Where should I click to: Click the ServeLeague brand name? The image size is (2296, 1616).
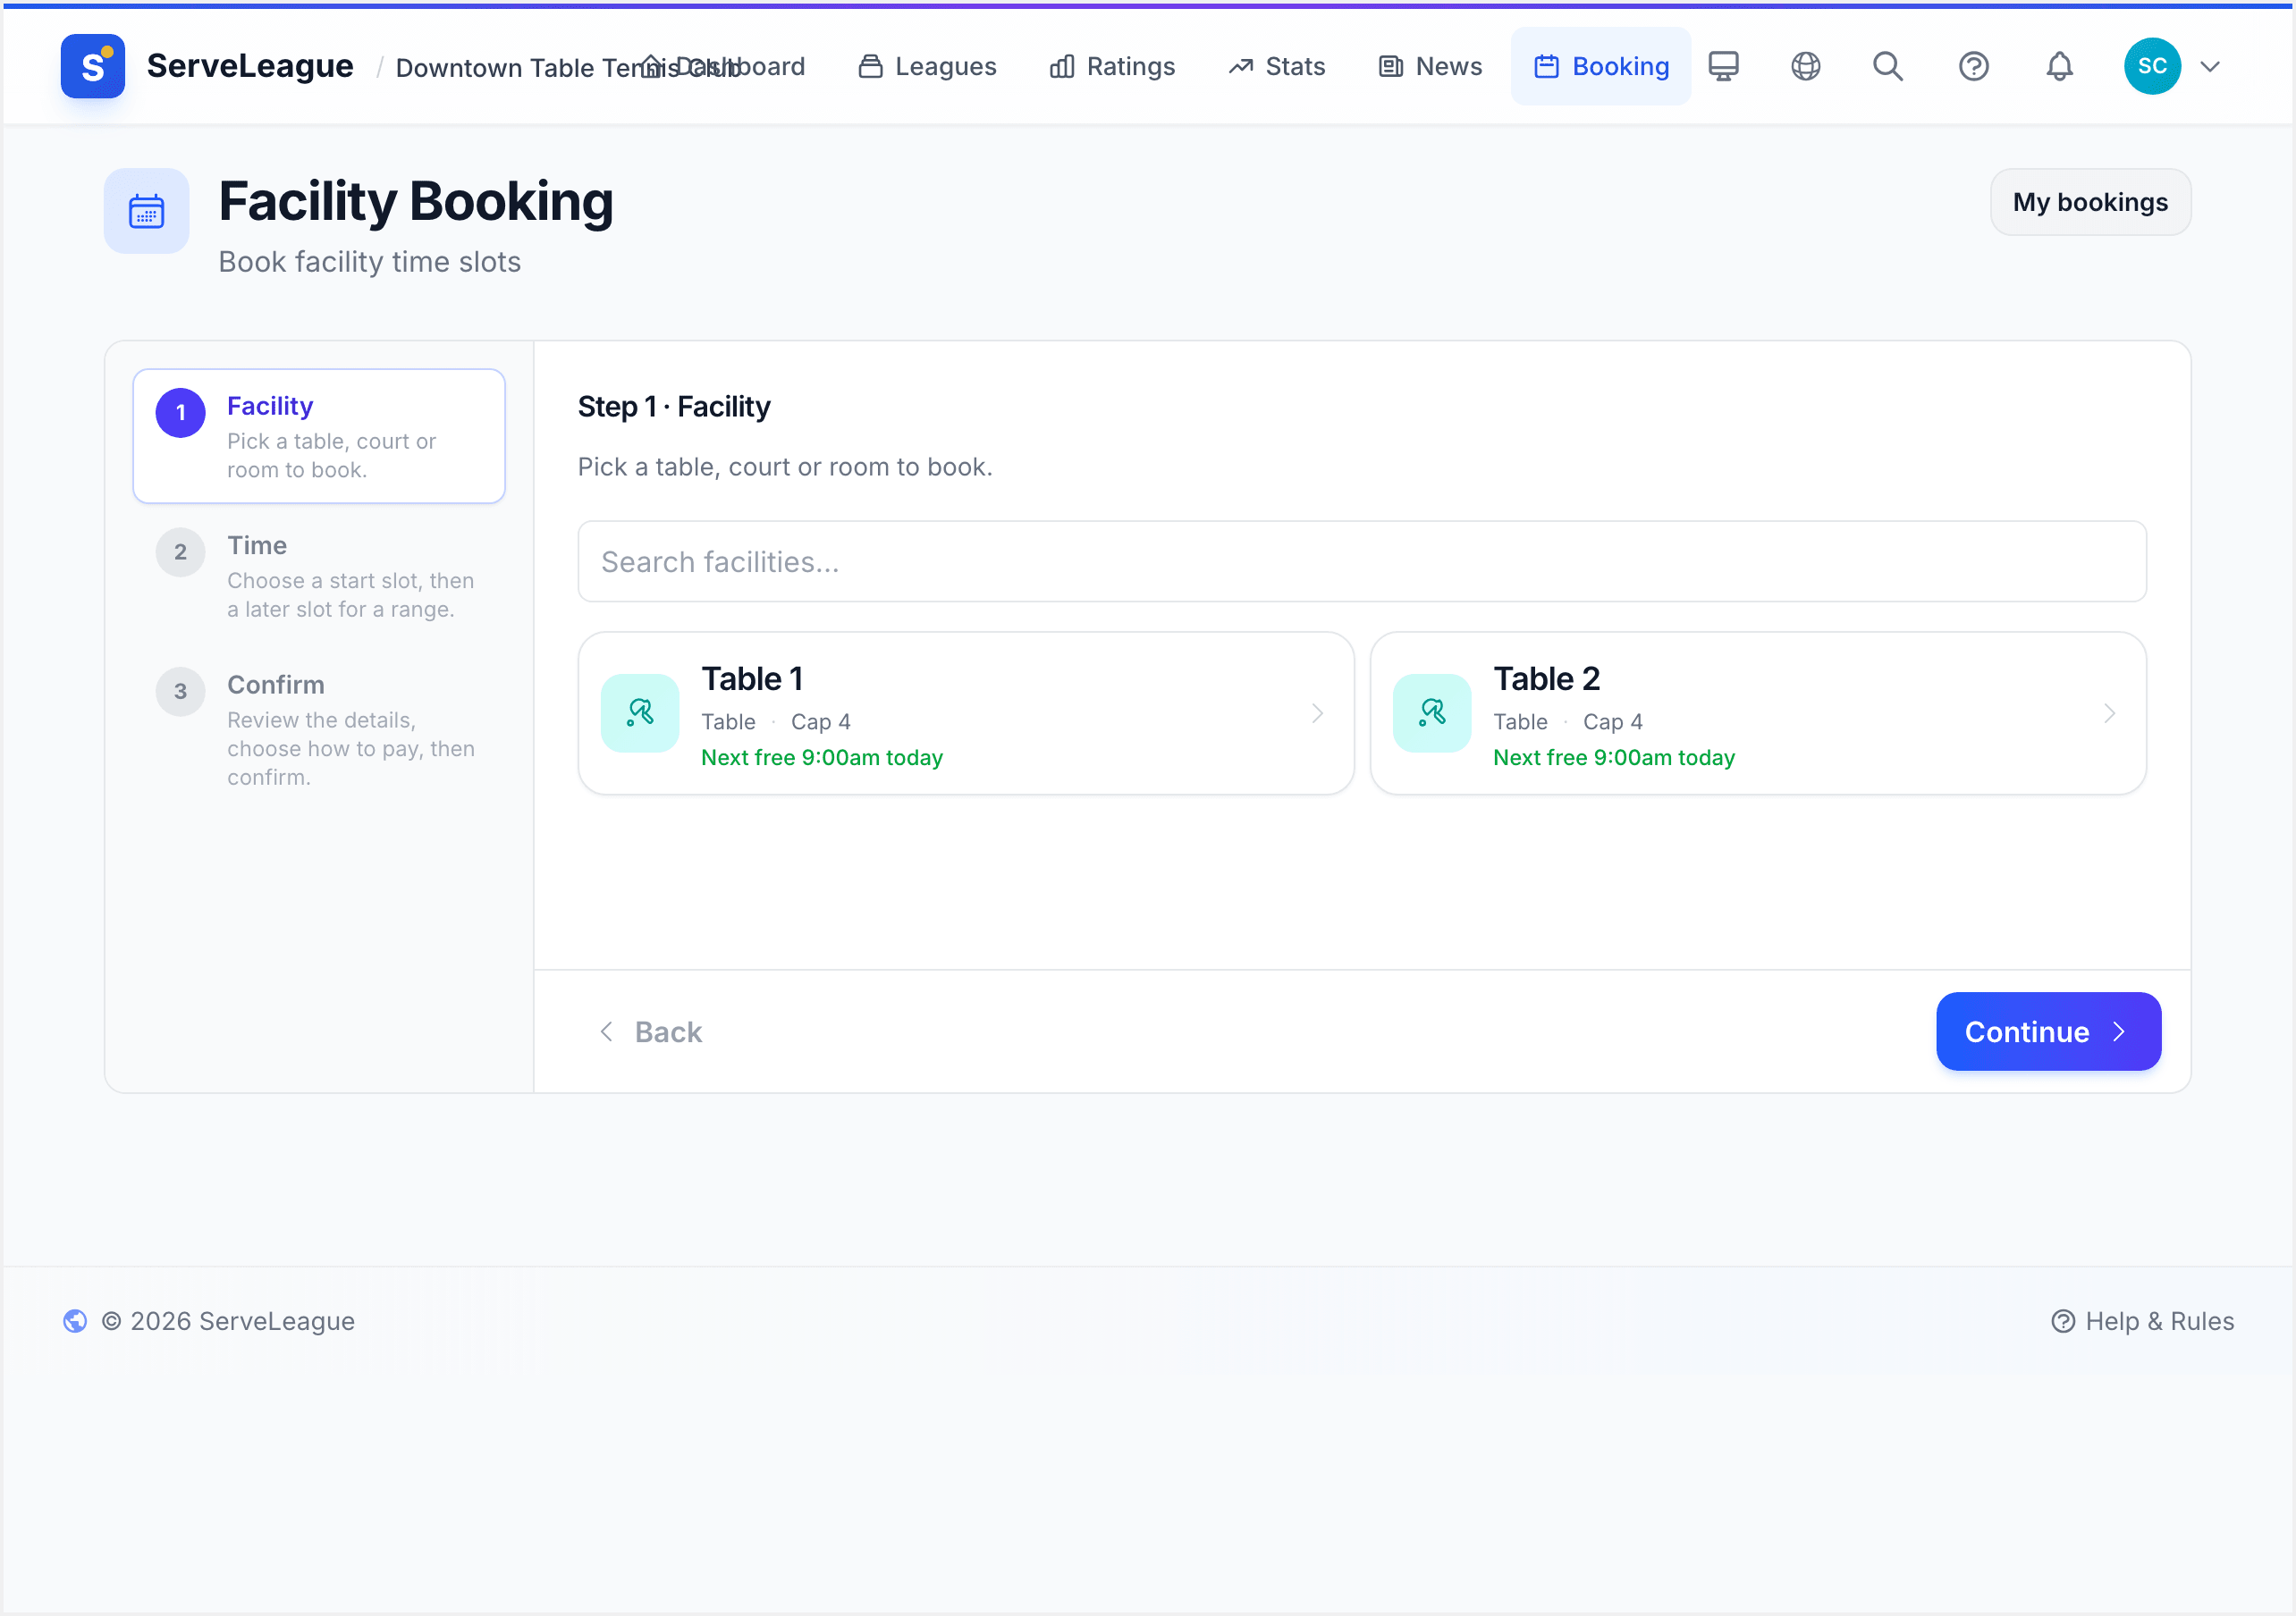pos(250,66)
